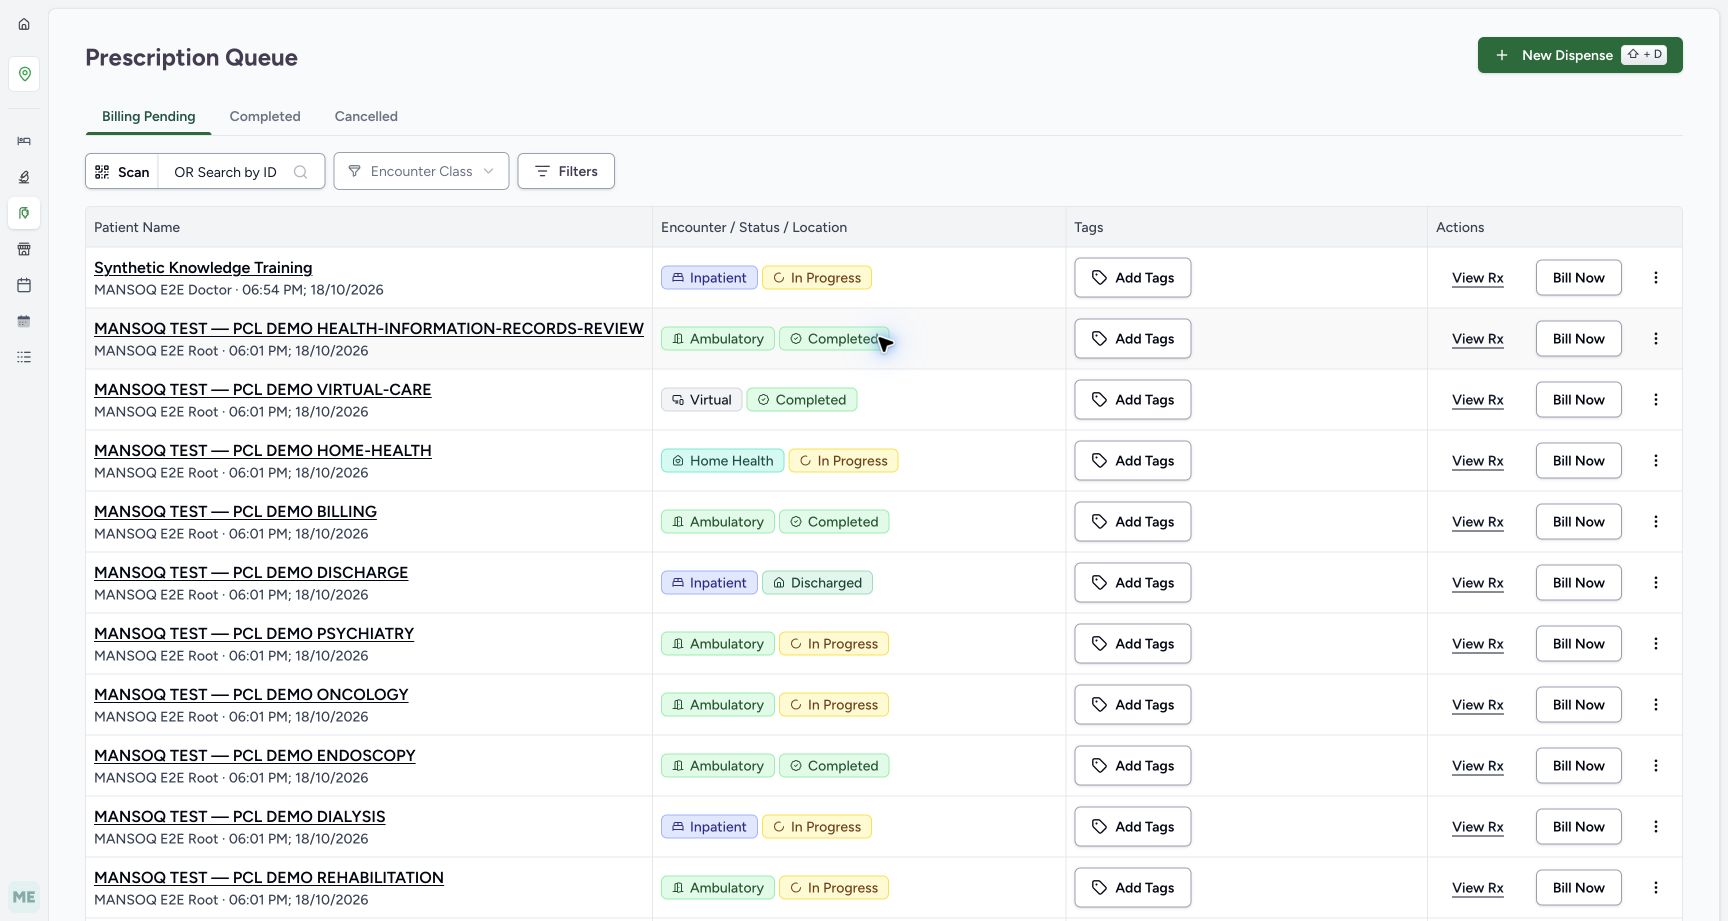Open more options for PCL DEMO BILLING row
Viewport: 1728px width, 921px height.
(x=1656, y=522)
